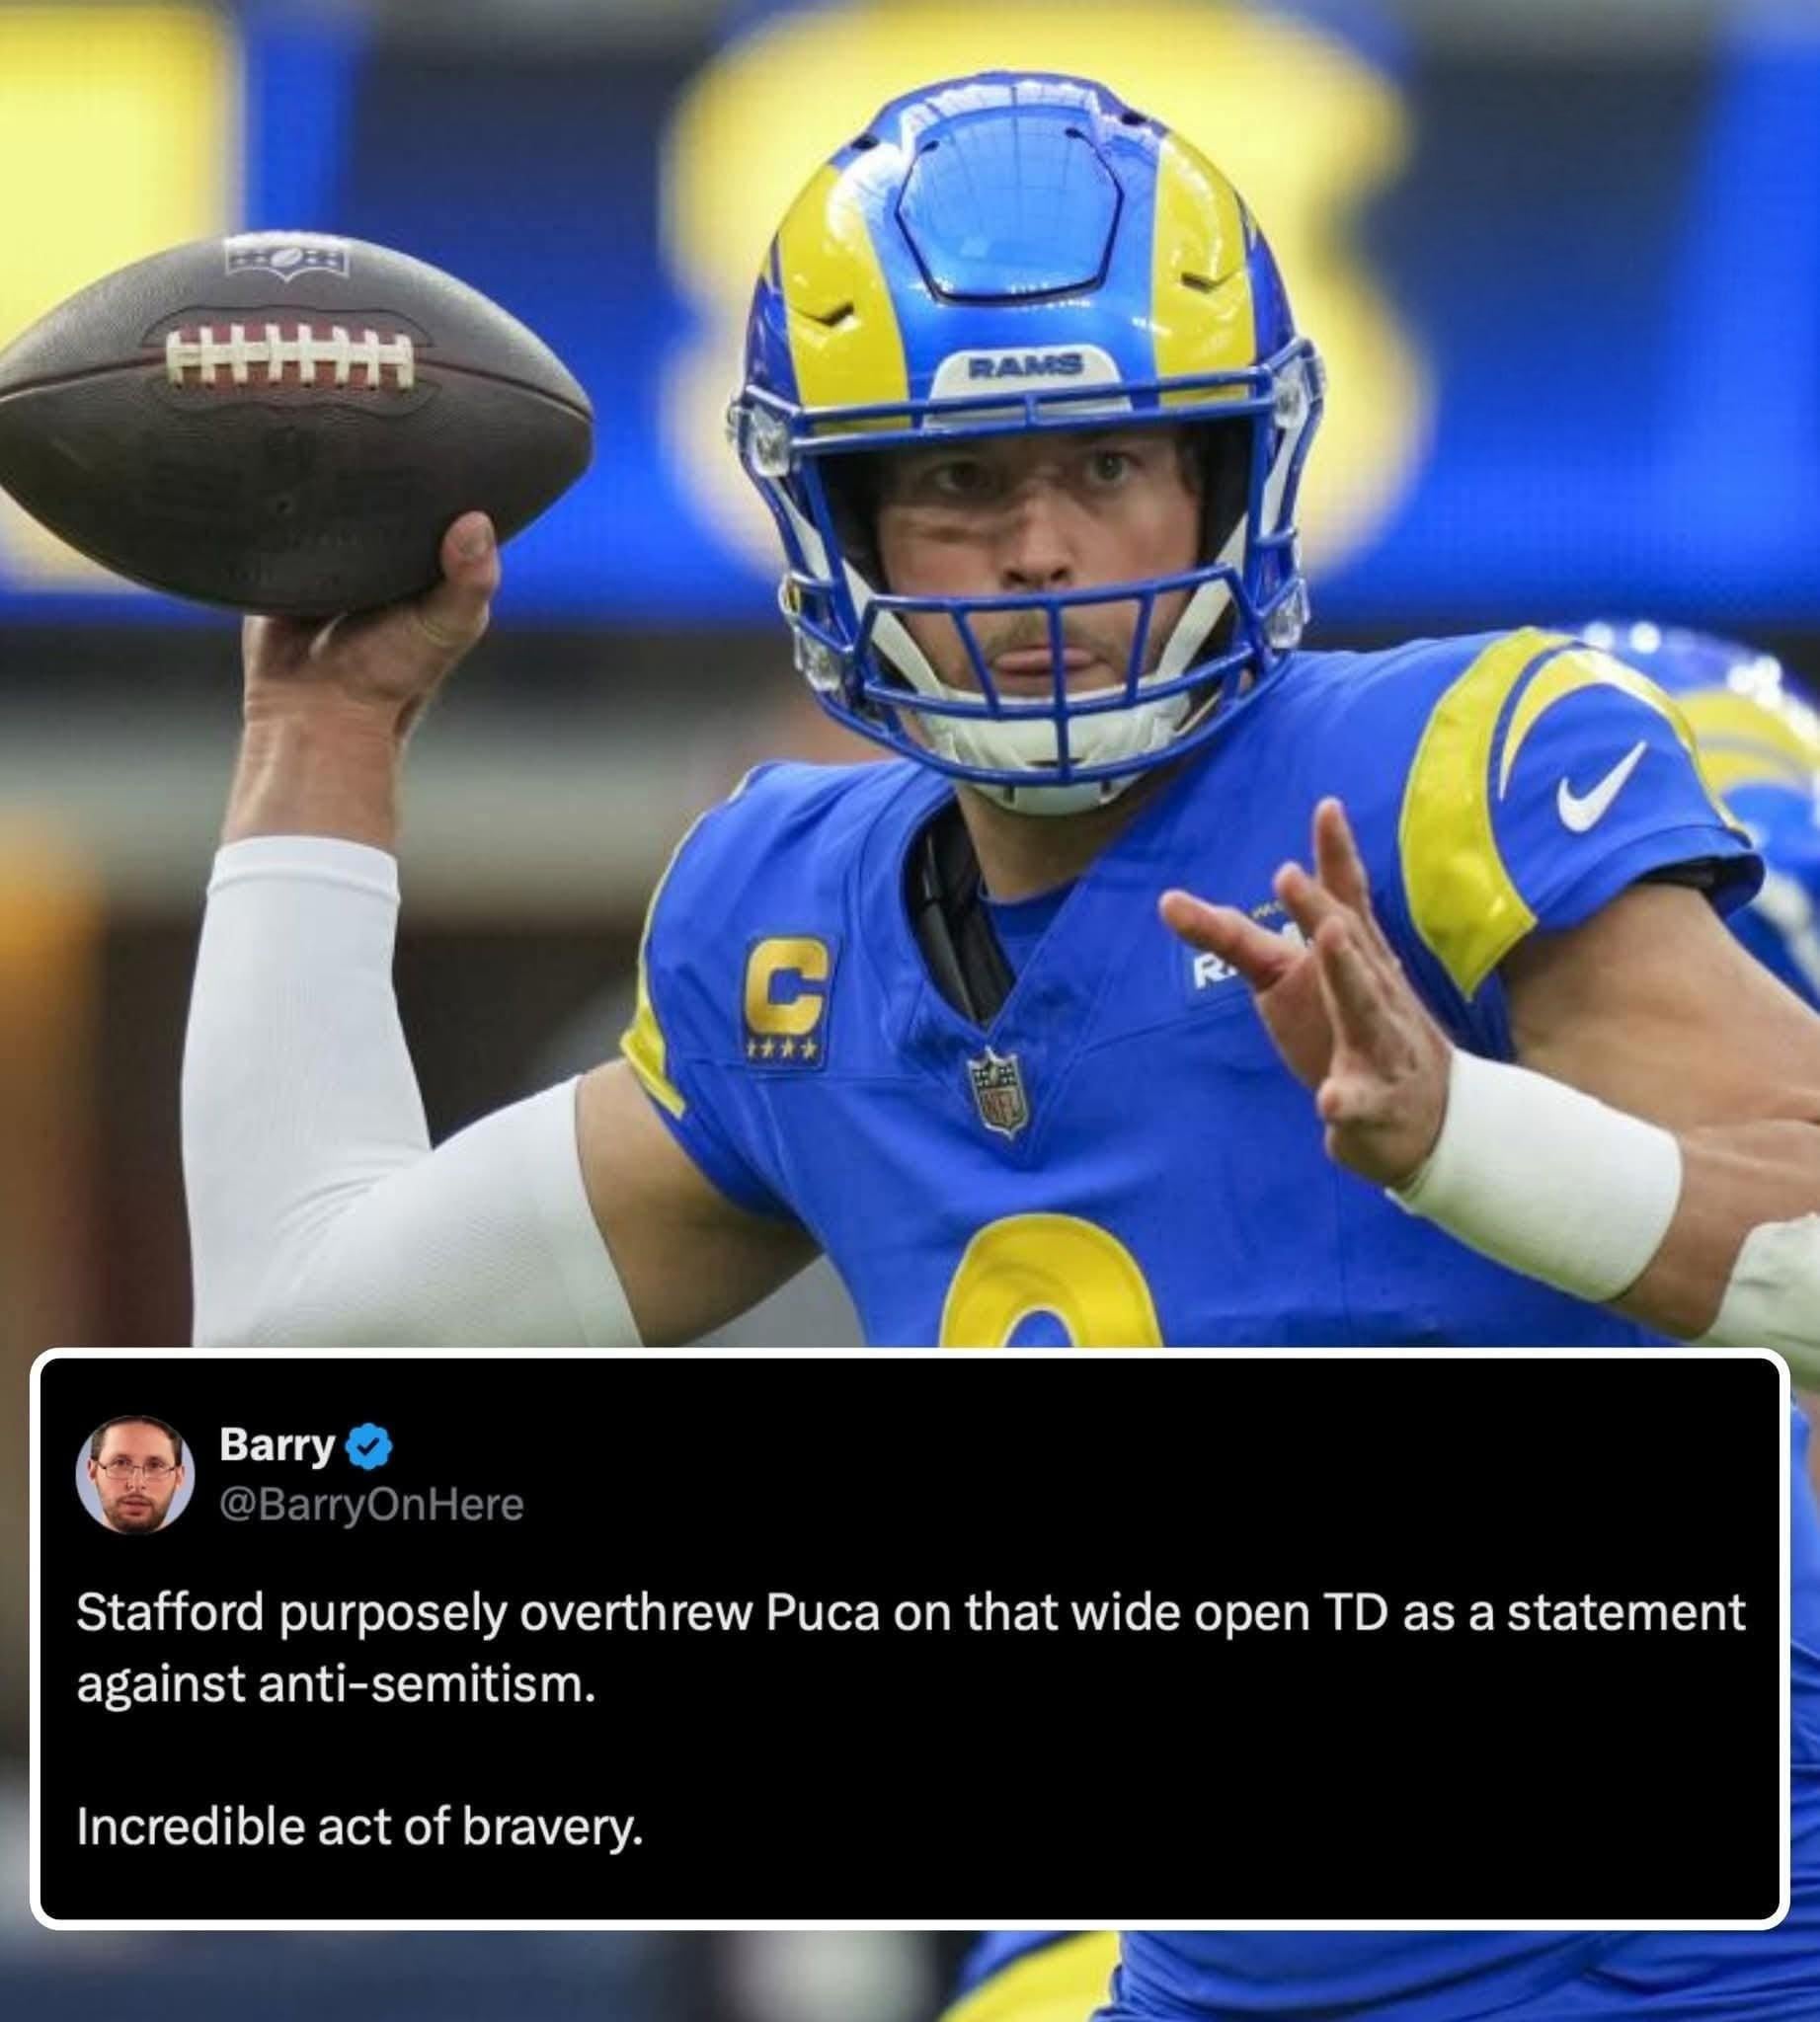Click the NFL logo printed on the football
The height and width of the screenshot is (2022, 1820).
[285, 258]
